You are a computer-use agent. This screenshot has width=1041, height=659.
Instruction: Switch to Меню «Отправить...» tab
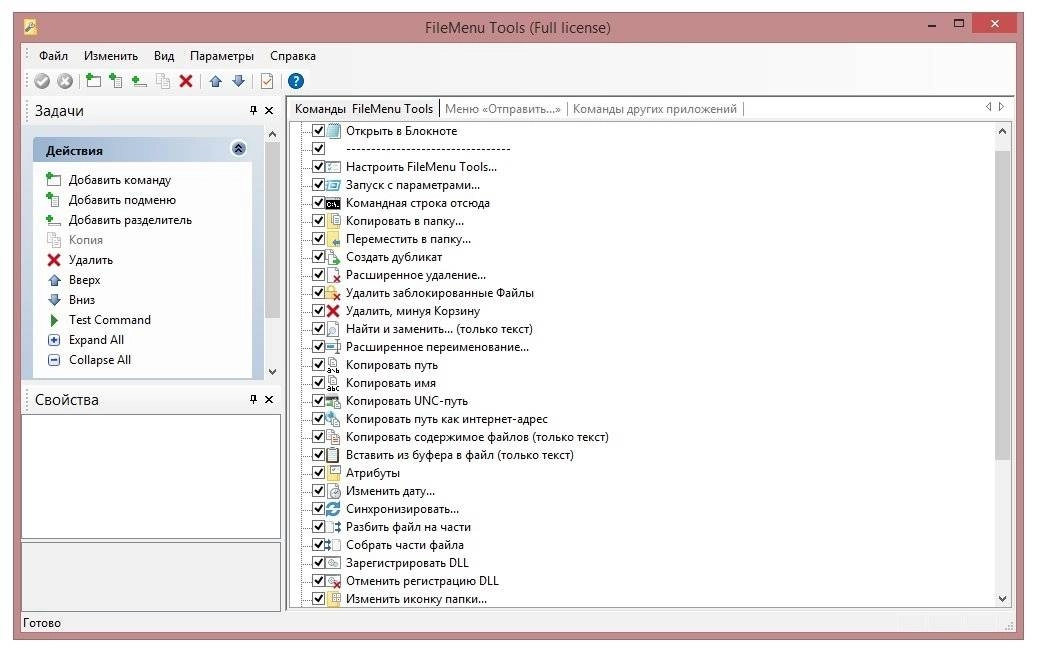(503, 109)
